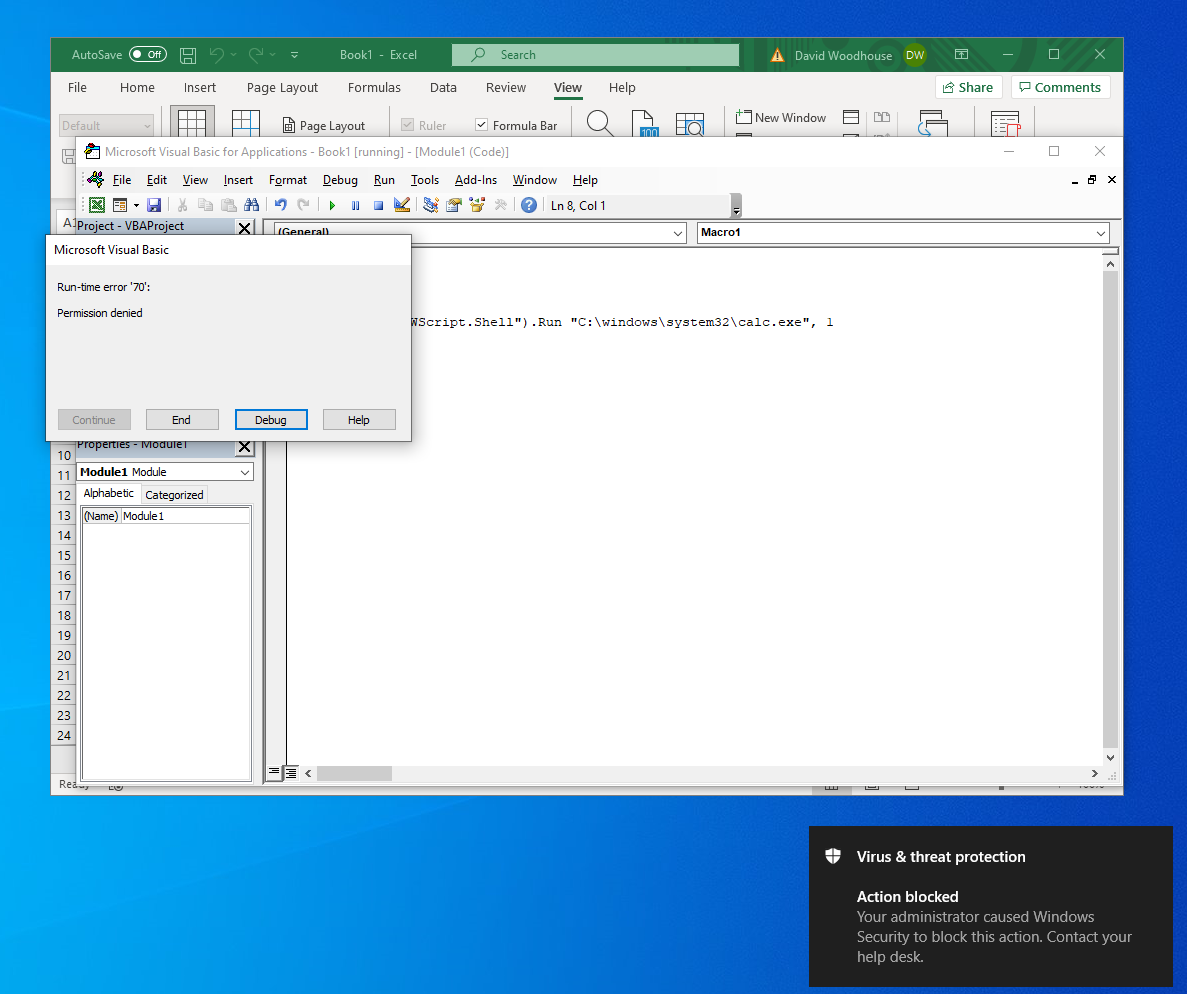This screenshot has height=994, width=1187.
Task: Click Debug in the run-time error dialog
Action: click(x=271, y=419)
